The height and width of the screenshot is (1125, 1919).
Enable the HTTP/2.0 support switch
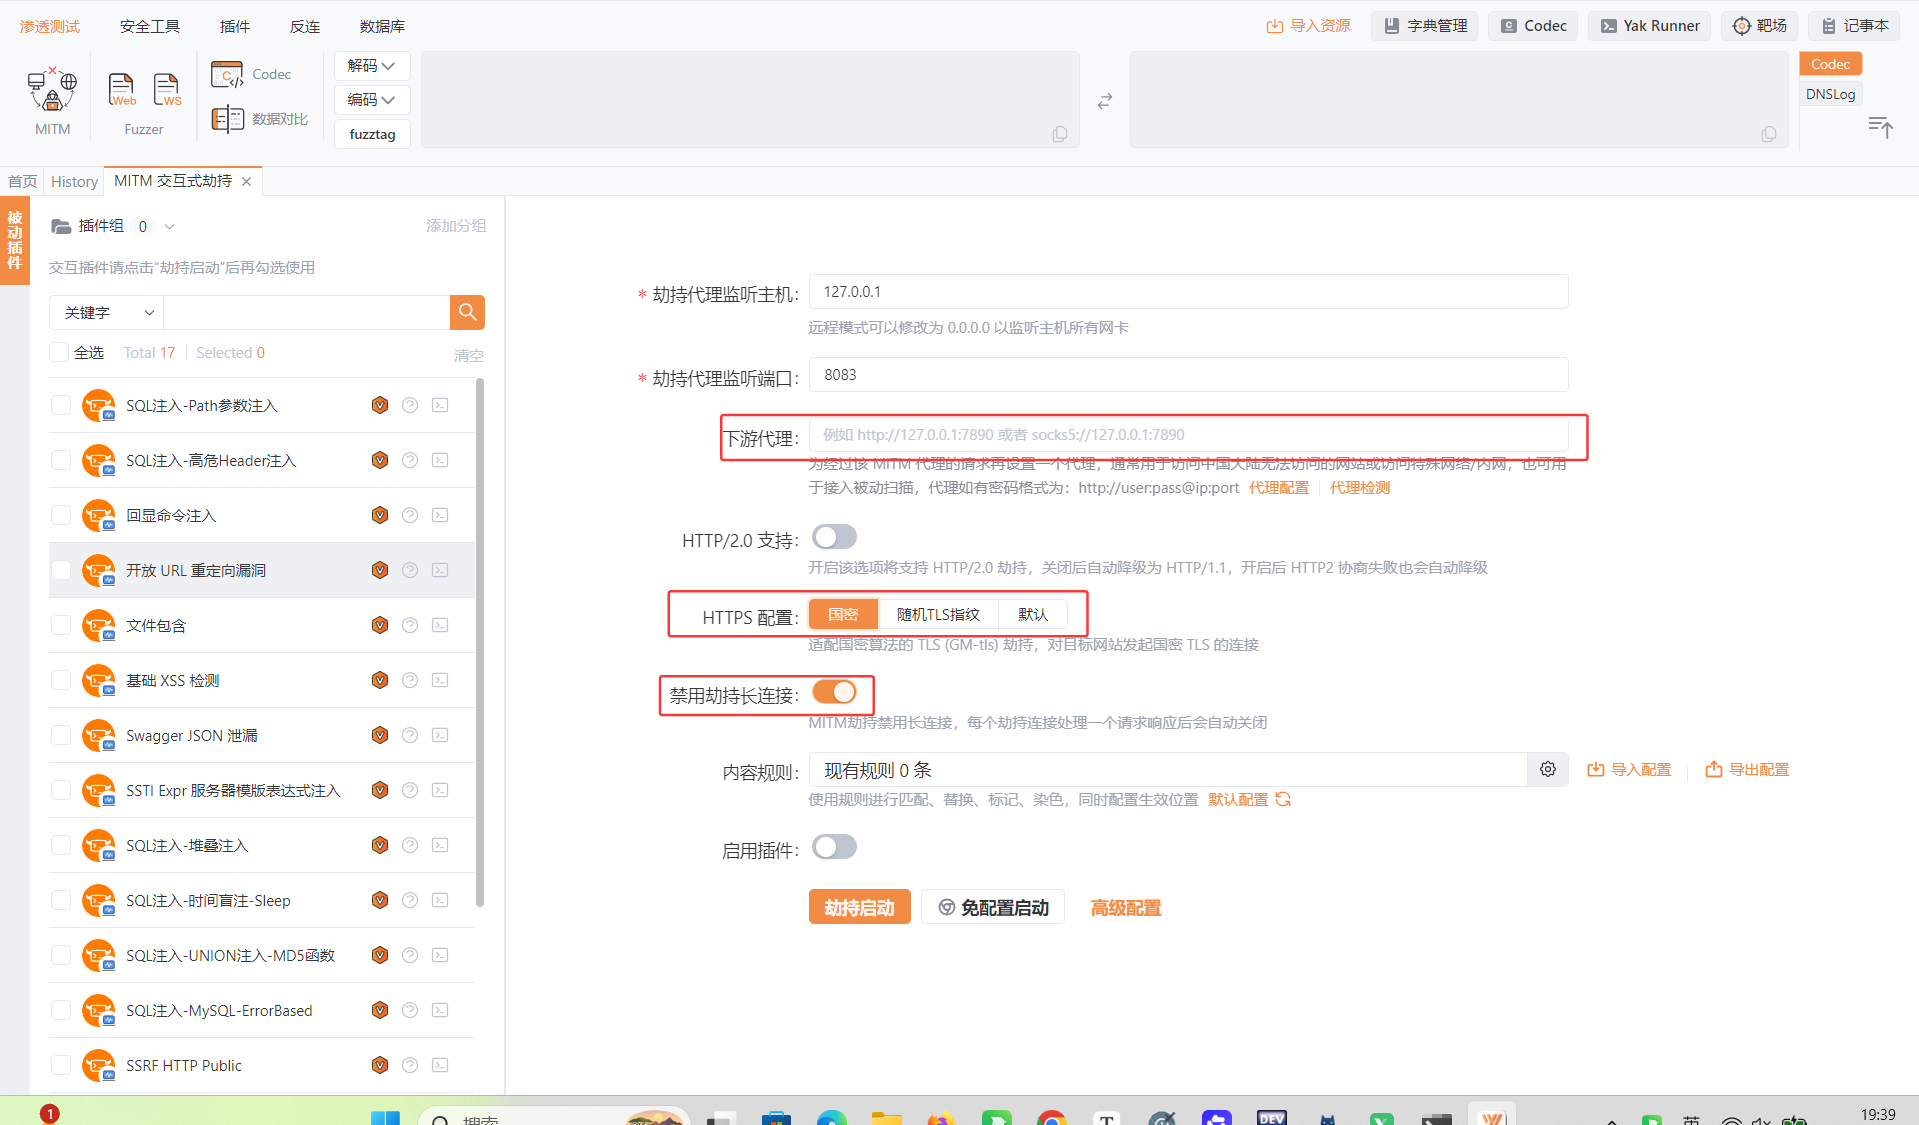point(834,538)
